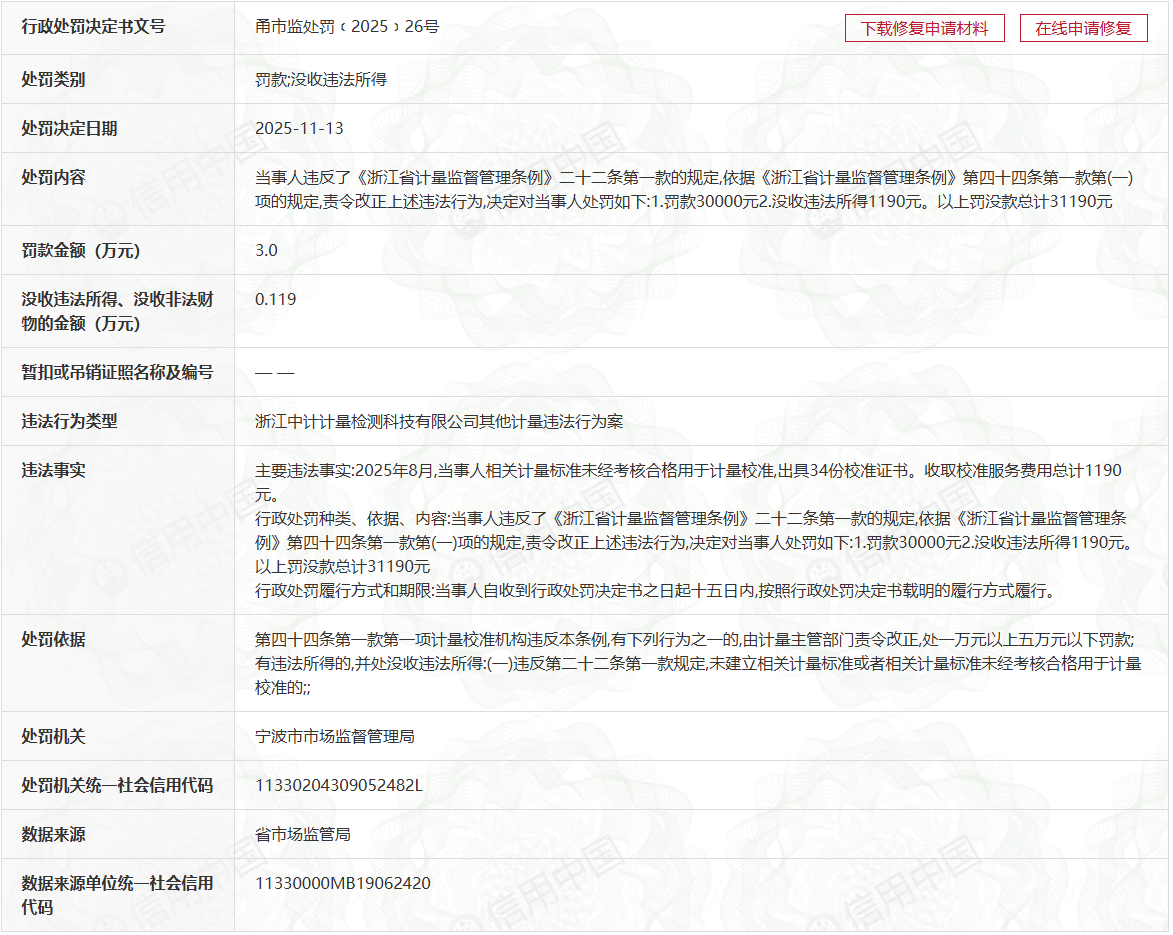Click the 暂扣或吊销证照名称及编号 row label

click(117, 372)
